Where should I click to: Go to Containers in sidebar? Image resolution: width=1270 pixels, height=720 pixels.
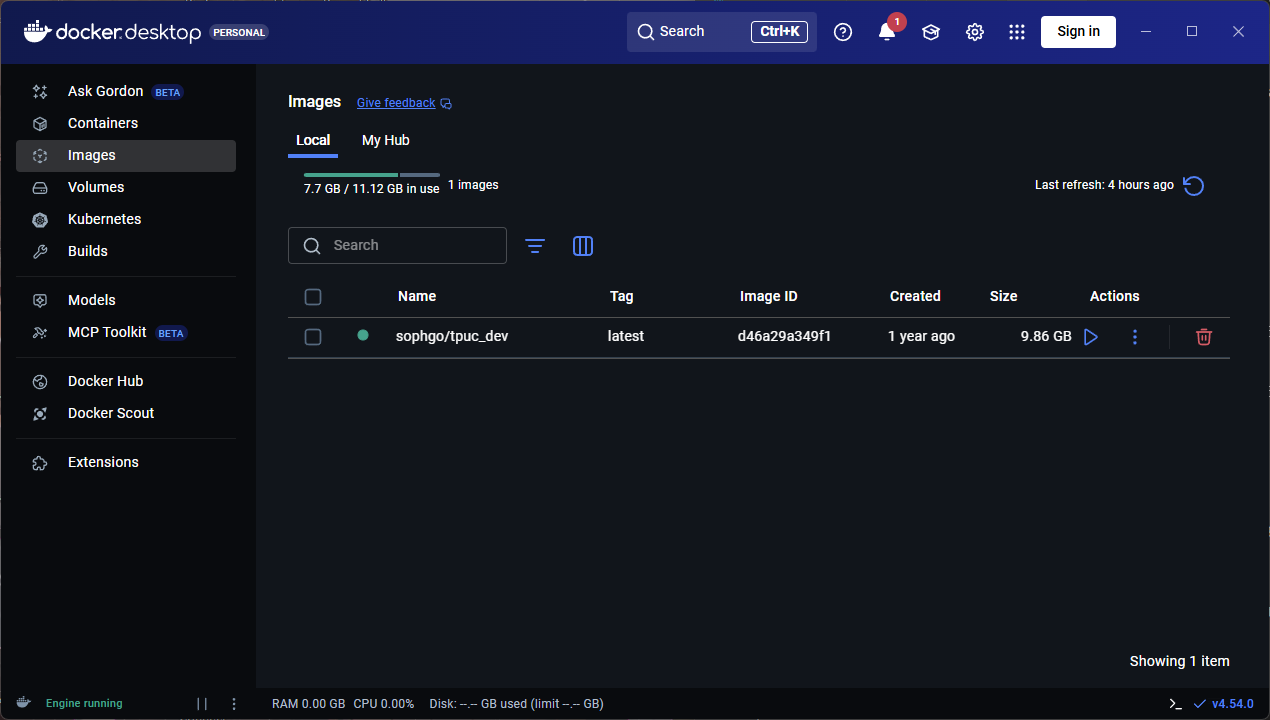tap(126, 123)
